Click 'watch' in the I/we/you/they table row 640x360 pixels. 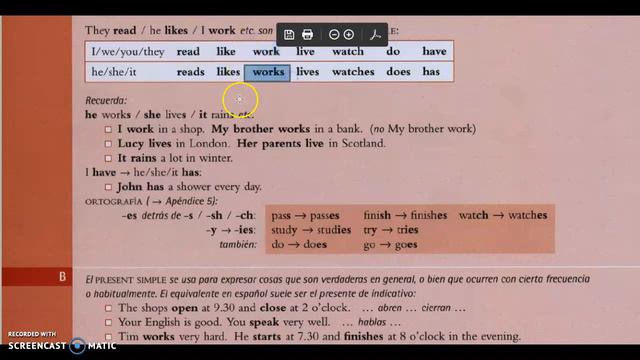pyautogui.click(x=348, y=51)
